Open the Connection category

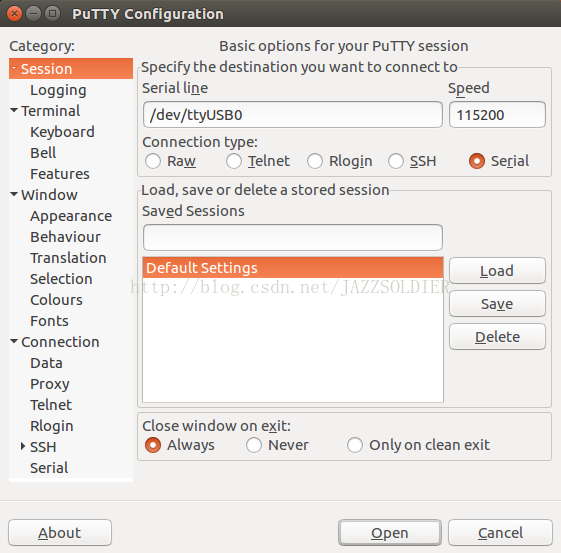[60, 342]
